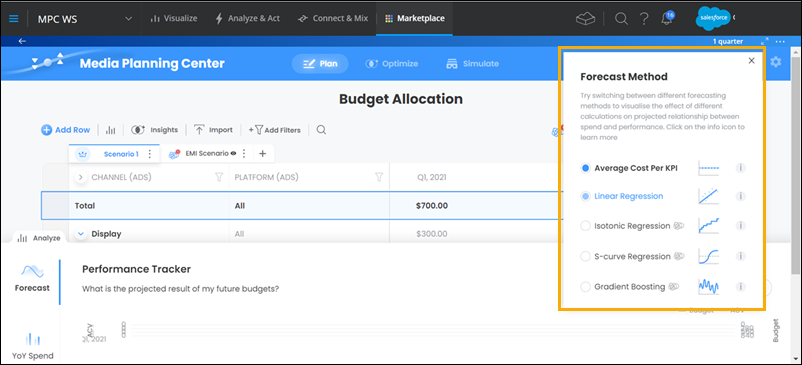Image resolution: width=802 pixels, height=365 pixels.
Task: Click the Display $300.00 cell
Action: pyautogui.click(x=432, y=234)
